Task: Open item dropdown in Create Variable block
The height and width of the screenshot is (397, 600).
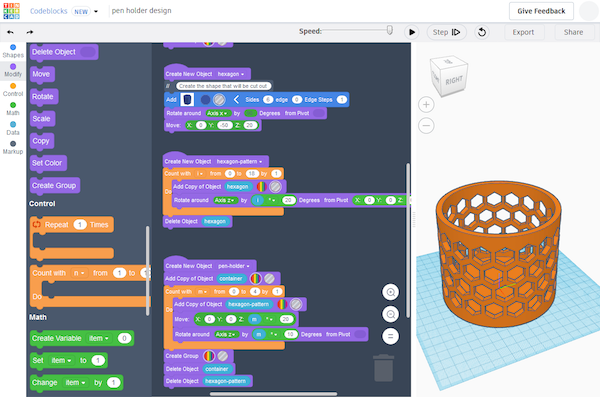Action: click(99, 338)
